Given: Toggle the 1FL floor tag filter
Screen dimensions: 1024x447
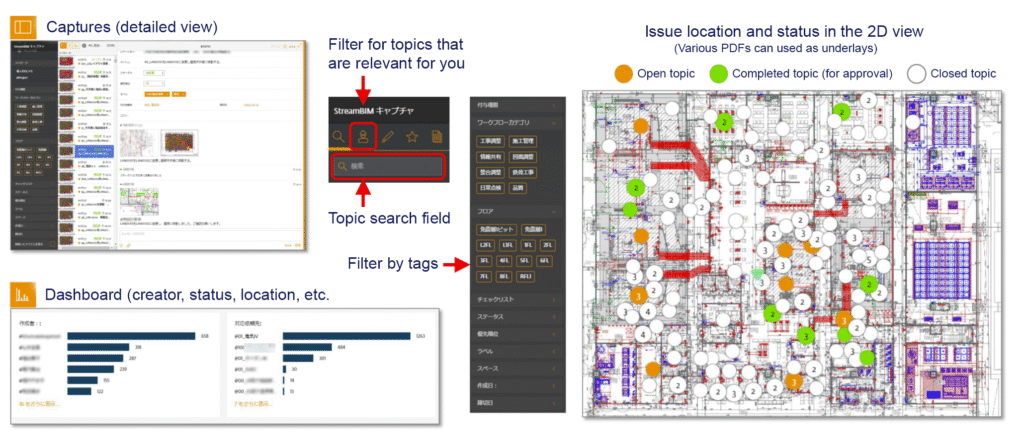Looking at the screenshot, I should 526,245.
